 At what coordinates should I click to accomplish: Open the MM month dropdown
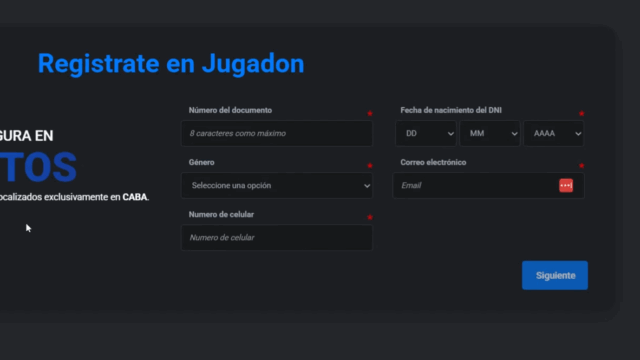[x=489, y=133]
